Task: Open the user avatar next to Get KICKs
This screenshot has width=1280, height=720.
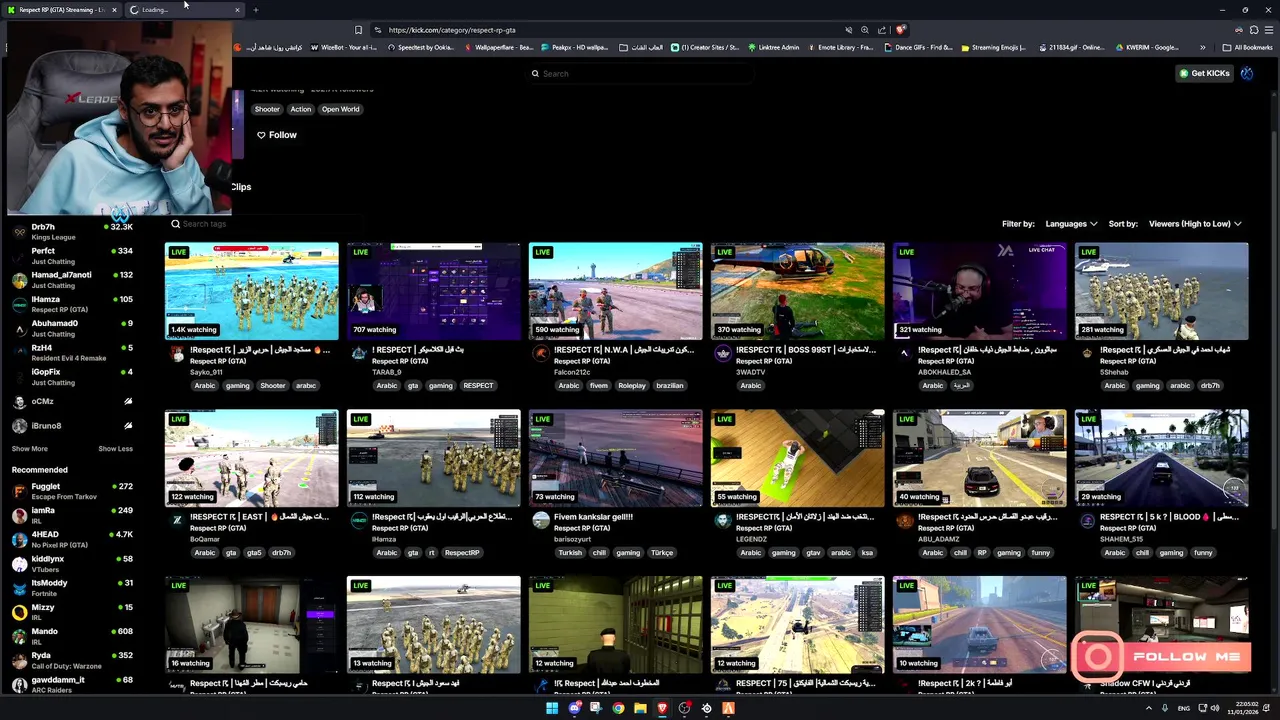Action: (1247, 73)
